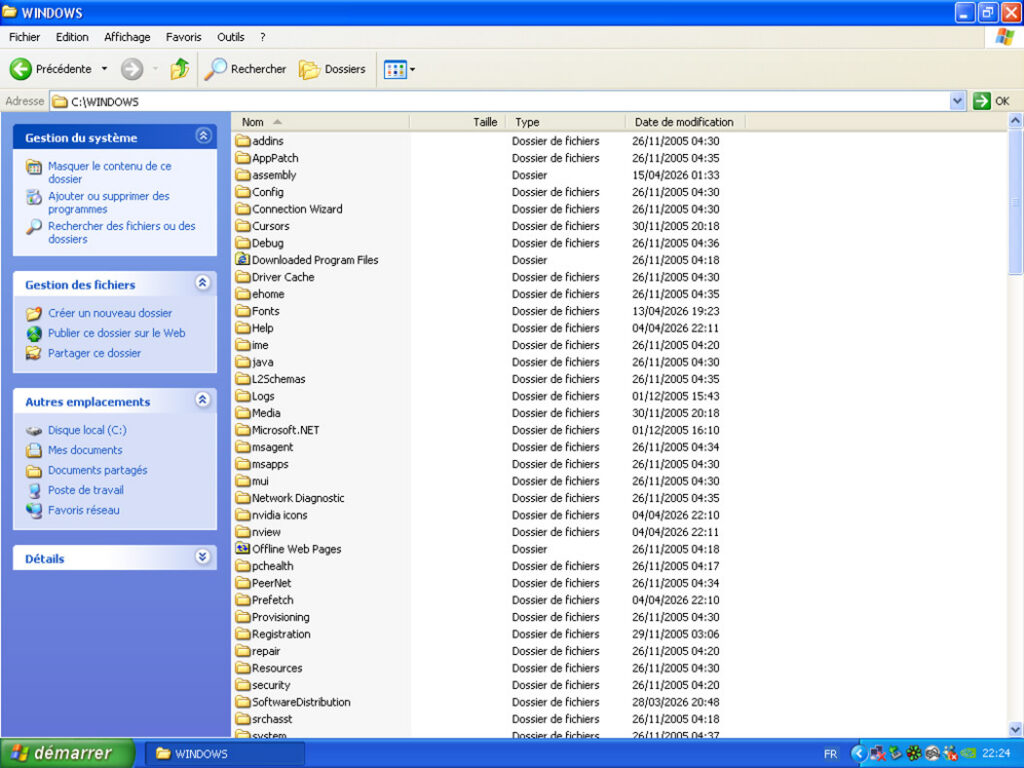The image size is (1024, 768).
Task: Collapse the Autres emplacements panel
Action: pos(203,400)
